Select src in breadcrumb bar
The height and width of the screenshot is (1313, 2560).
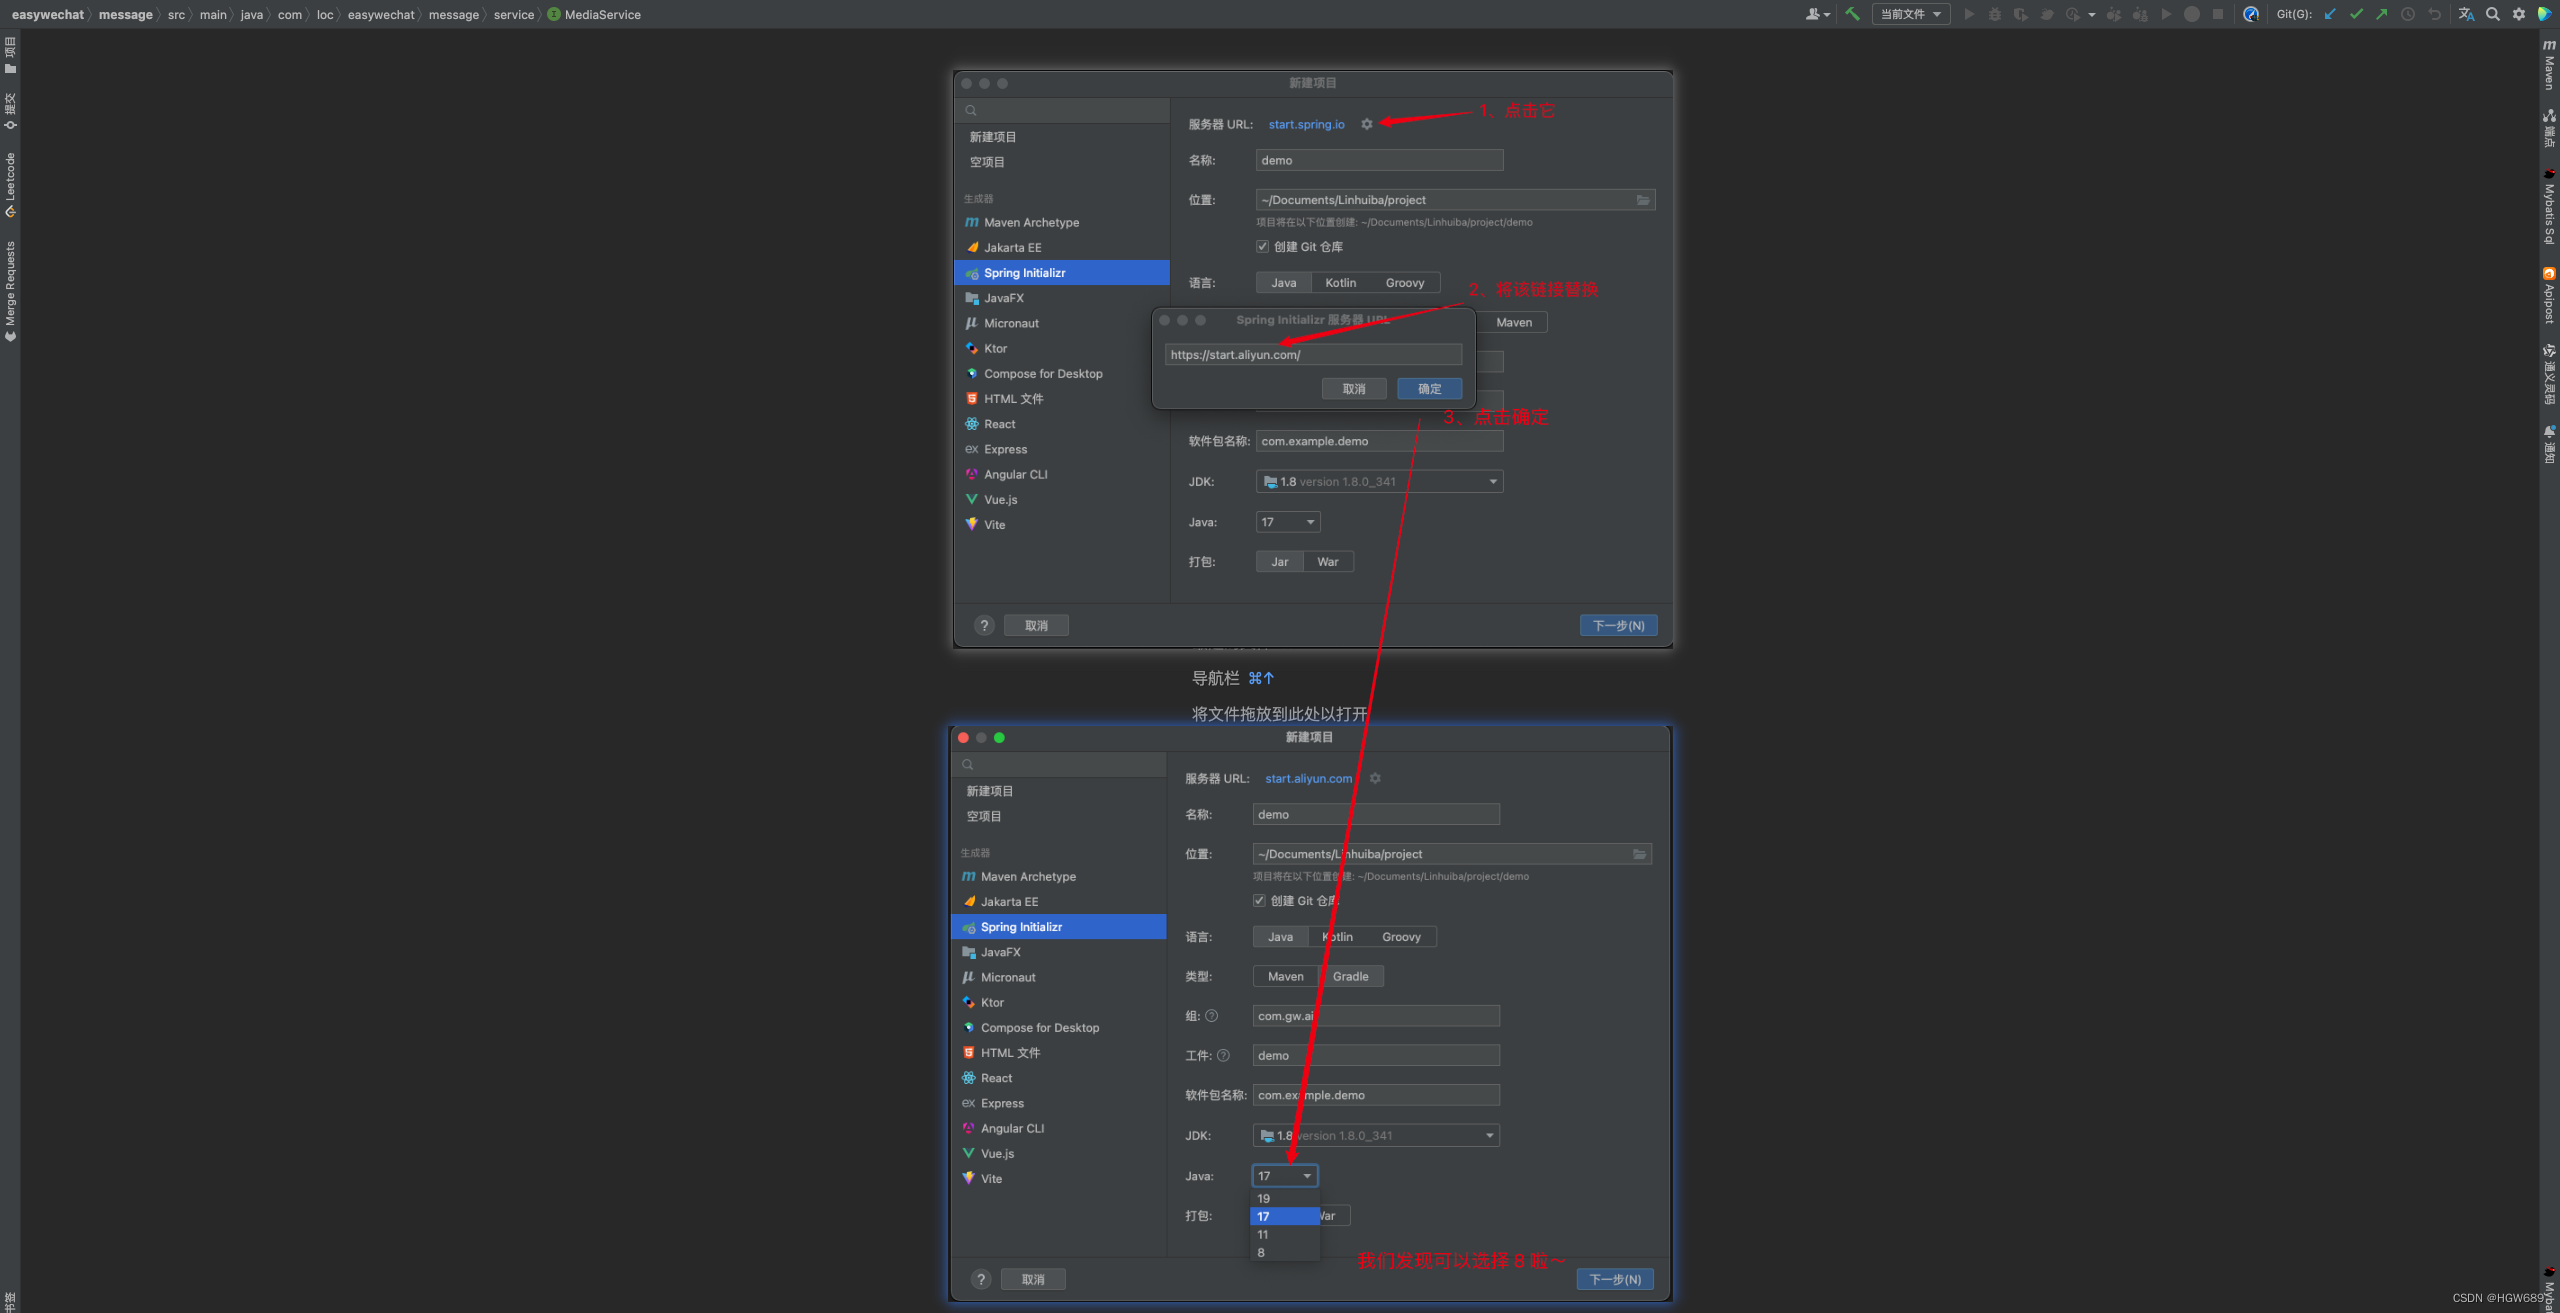(x=176, y=14)
